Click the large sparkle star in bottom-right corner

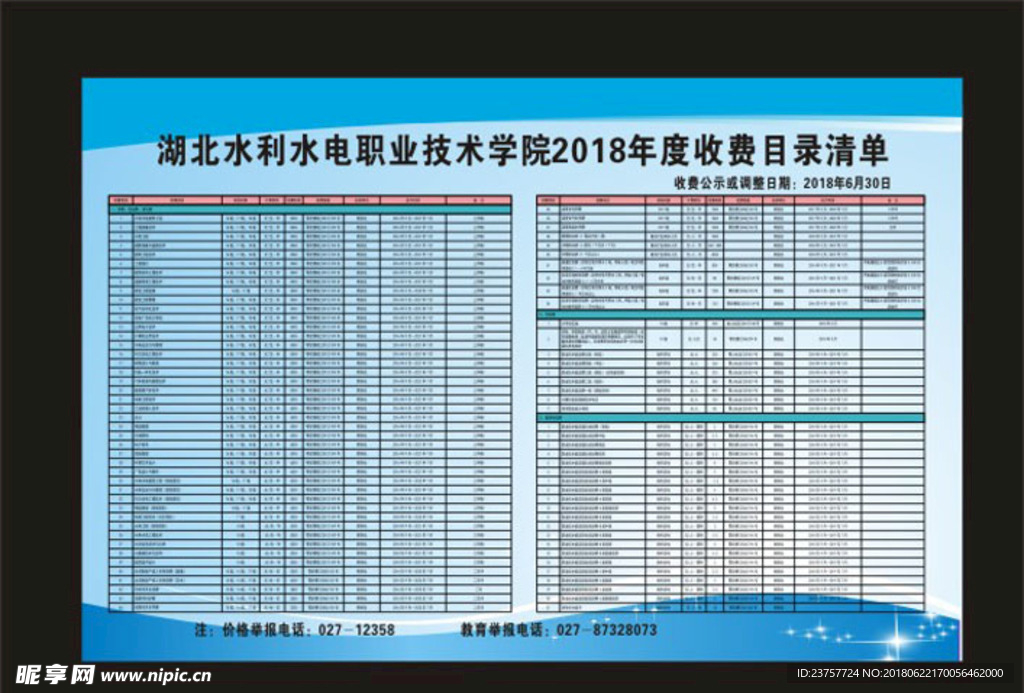894,637
